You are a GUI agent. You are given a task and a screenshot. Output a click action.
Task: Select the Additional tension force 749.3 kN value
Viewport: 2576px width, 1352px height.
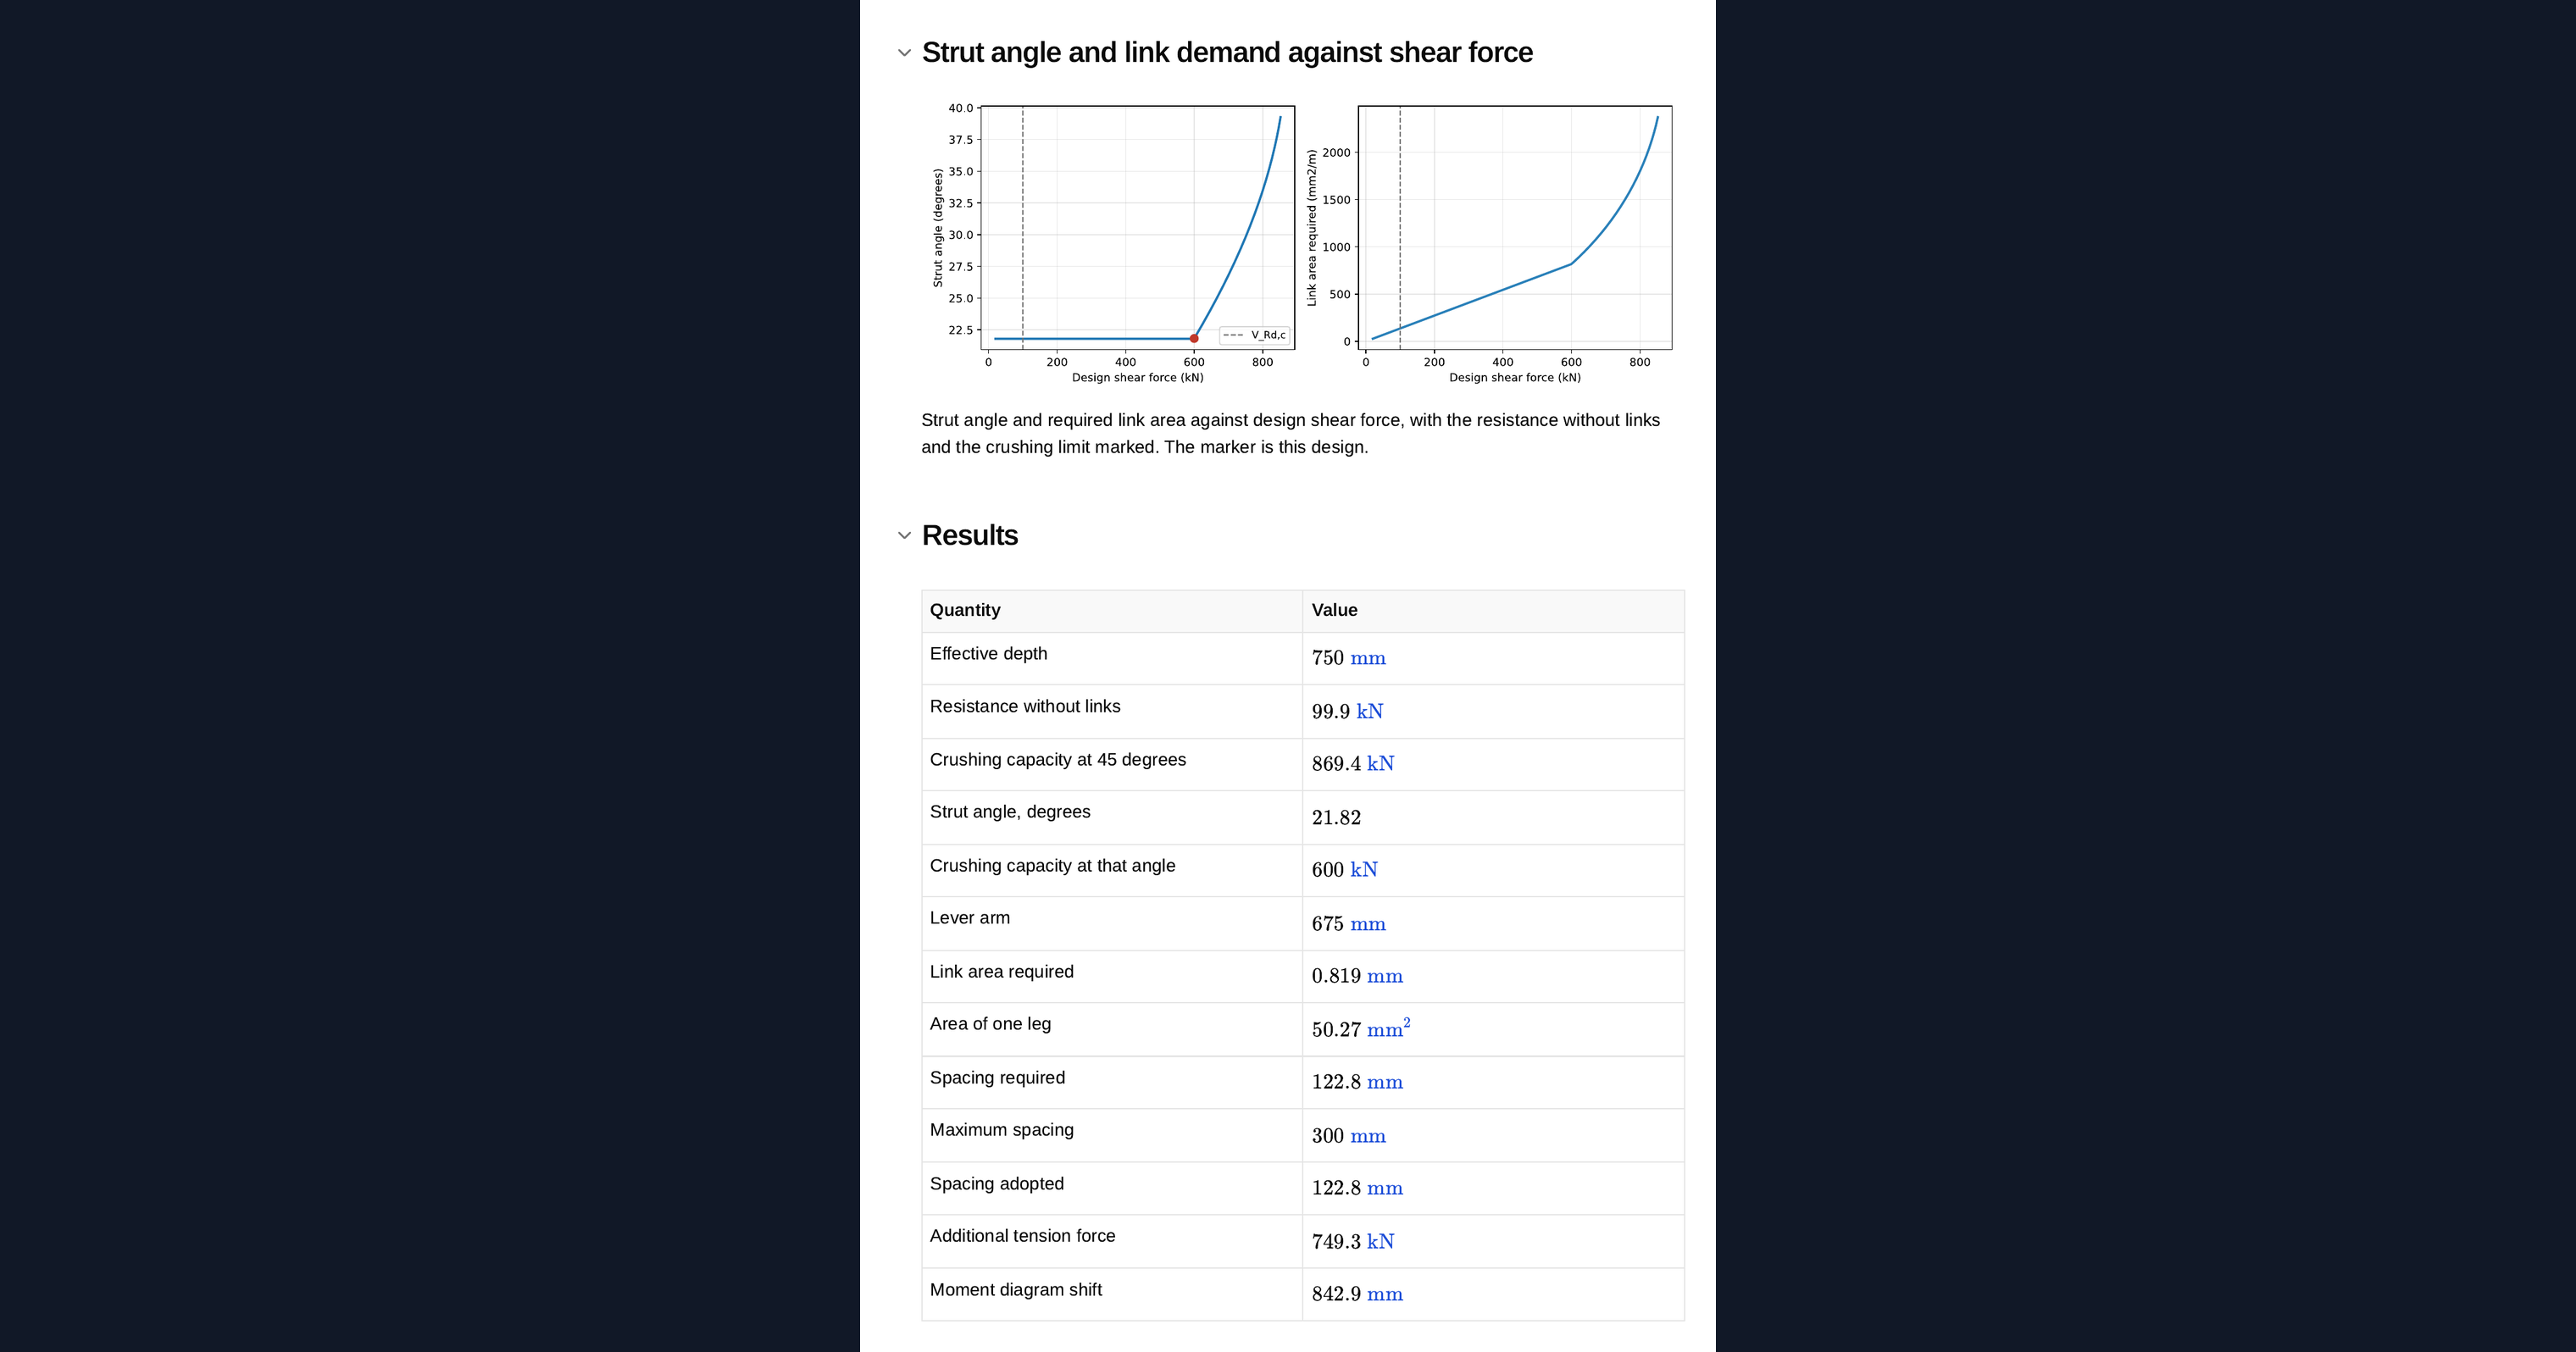click(1352, 1242)
